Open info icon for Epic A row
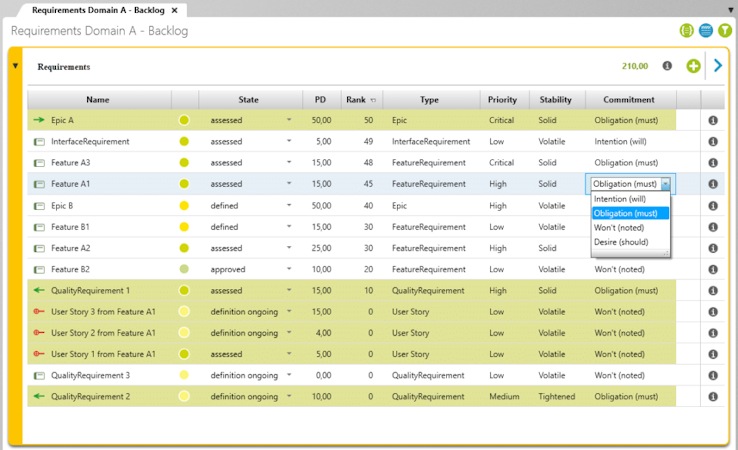Image resolution: width=738 pixels, height=450 pixels. tap(713, 121)
